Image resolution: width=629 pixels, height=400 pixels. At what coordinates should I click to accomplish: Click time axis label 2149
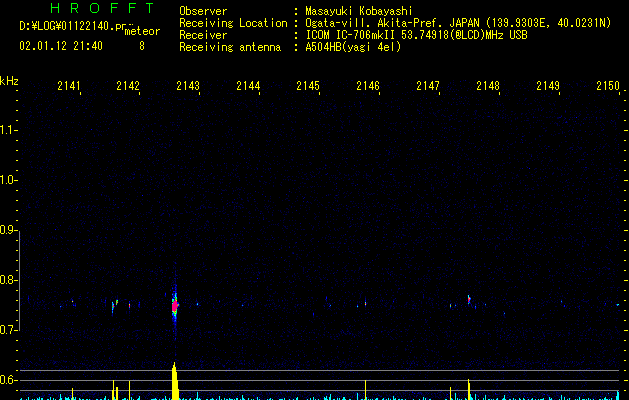[548, 86]
